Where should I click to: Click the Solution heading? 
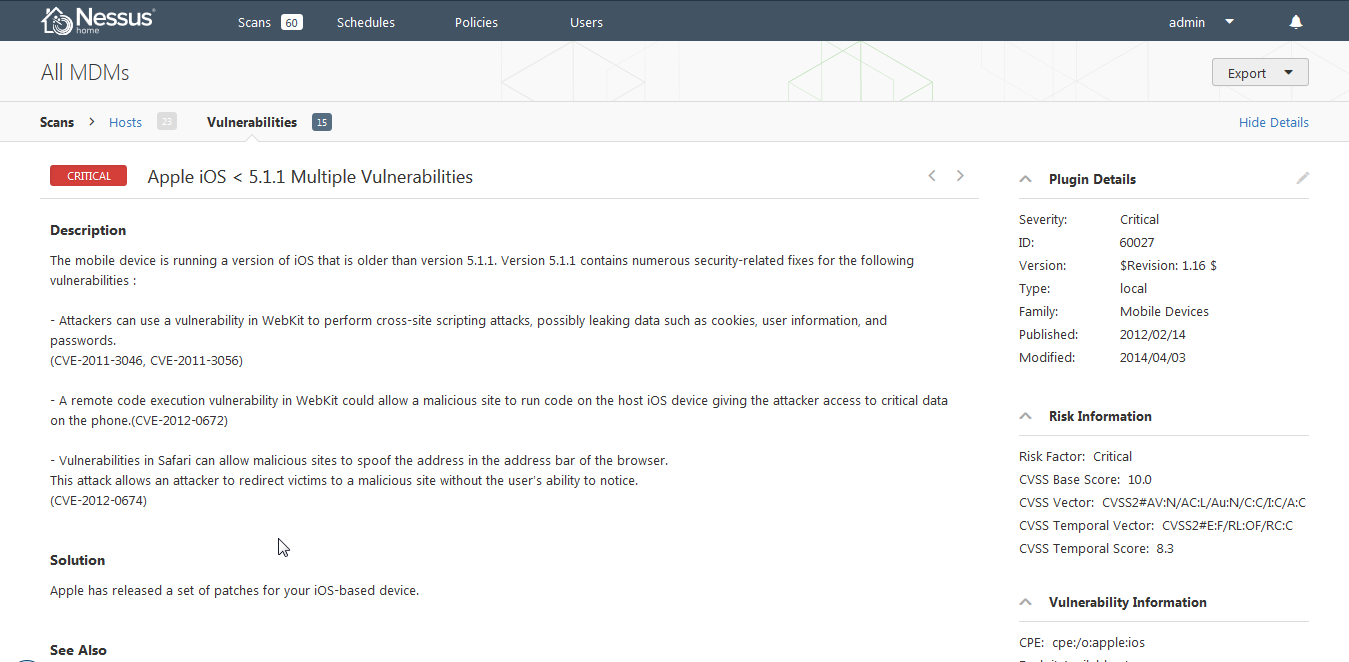point(77,560)
